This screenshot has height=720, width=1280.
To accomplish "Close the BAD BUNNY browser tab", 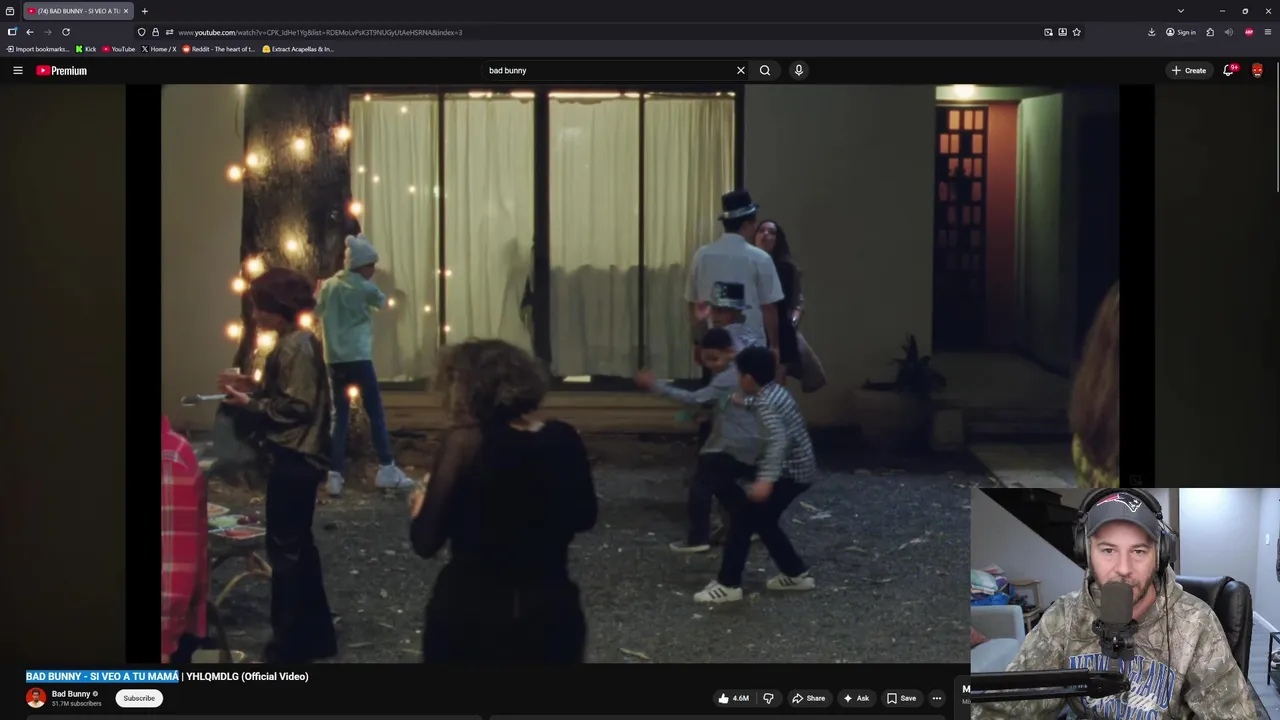I will tap(126, 11).
